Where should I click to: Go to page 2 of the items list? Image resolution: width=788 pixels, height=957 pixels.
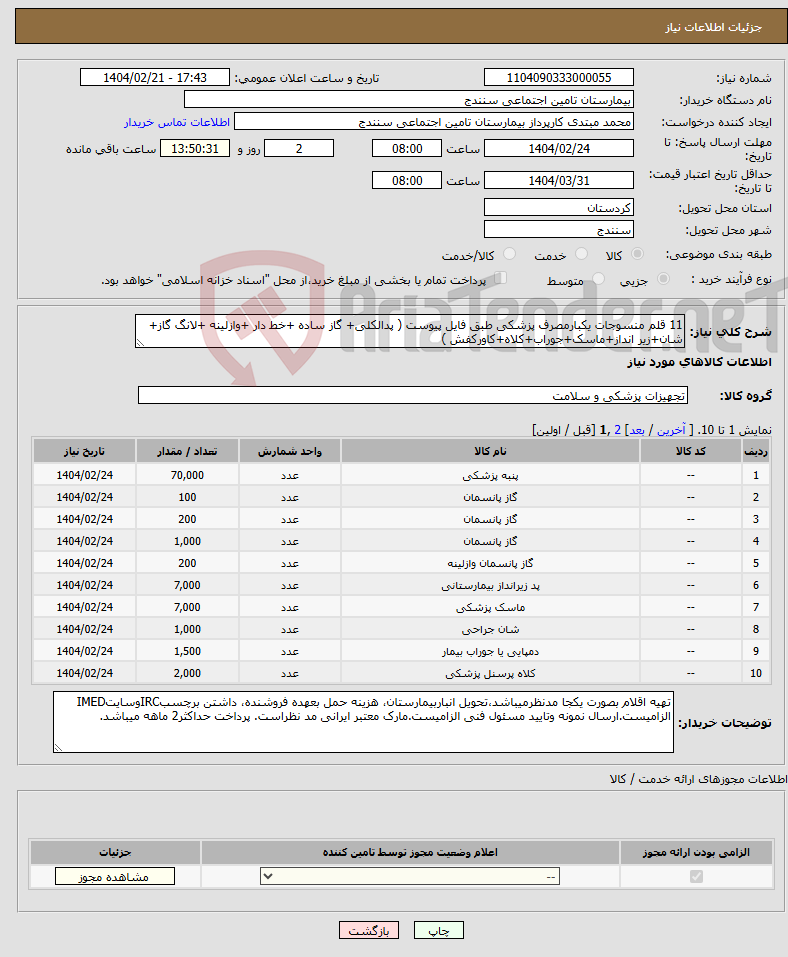pos(617,430)
